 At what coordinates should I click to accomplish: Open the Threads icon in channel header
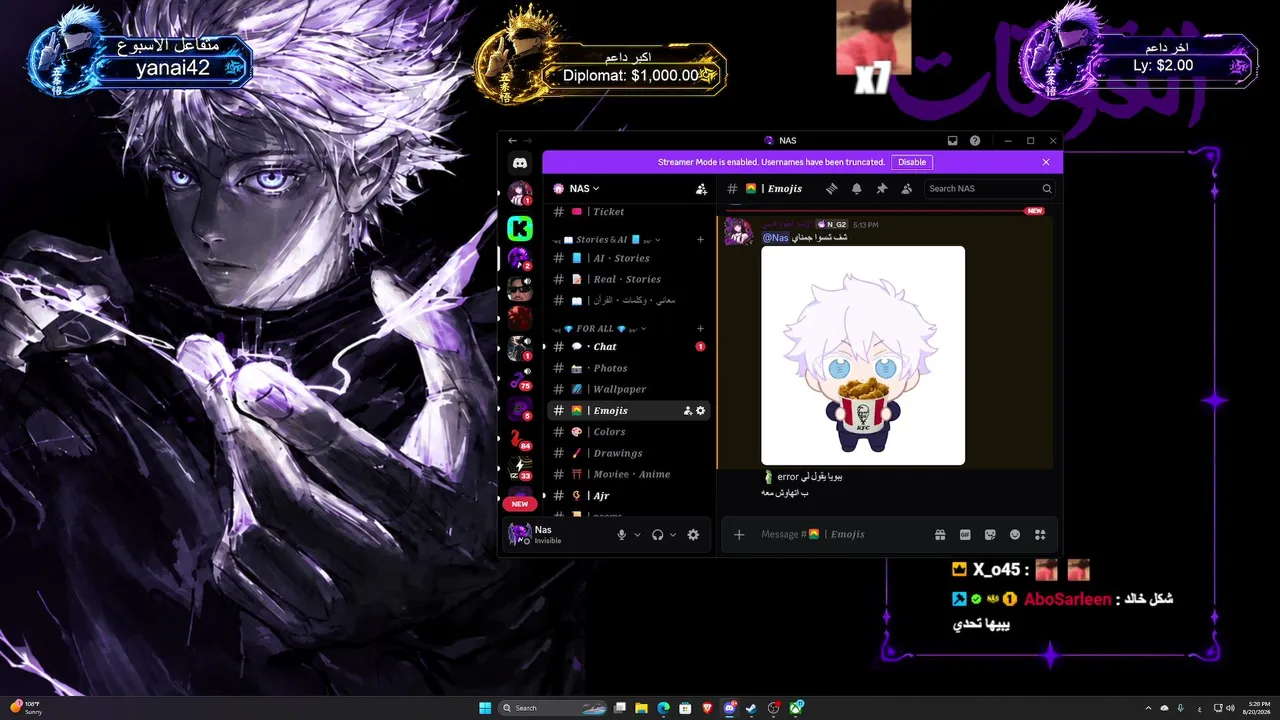[x=831, y=188]
